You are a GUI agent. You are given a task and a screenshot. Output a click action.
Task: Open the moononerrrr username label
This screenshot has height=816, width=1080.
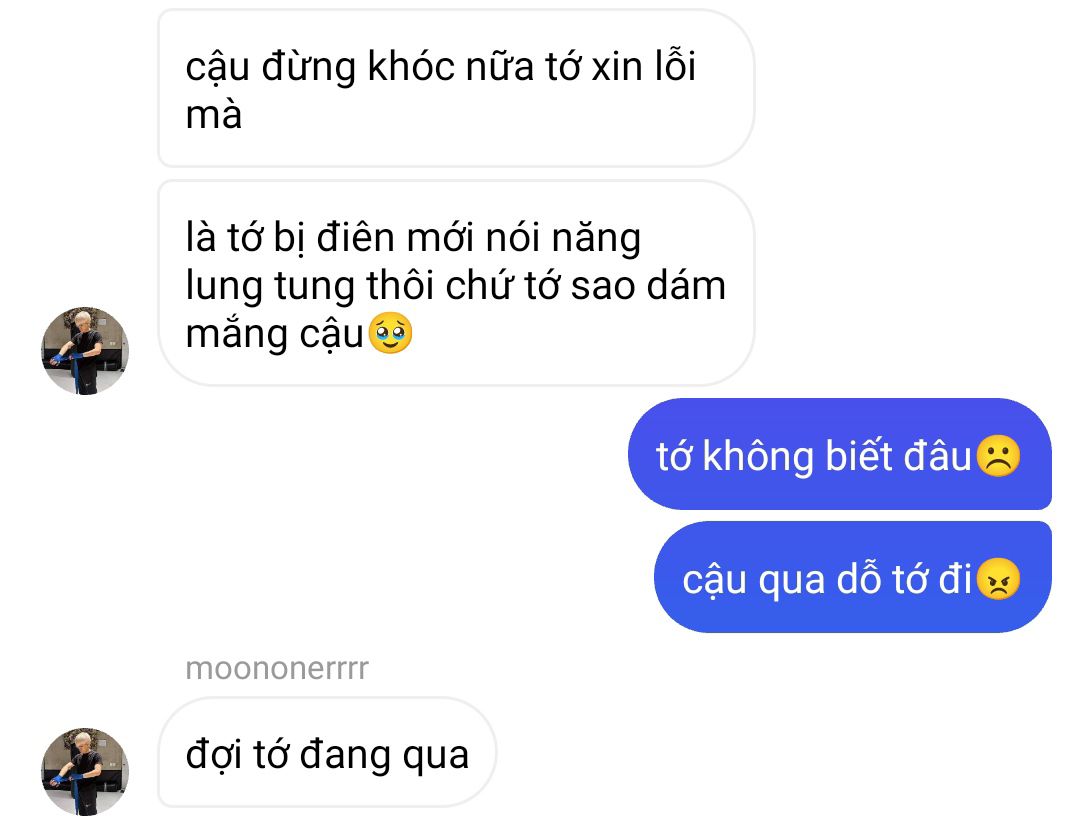click(x=277, y=669)
